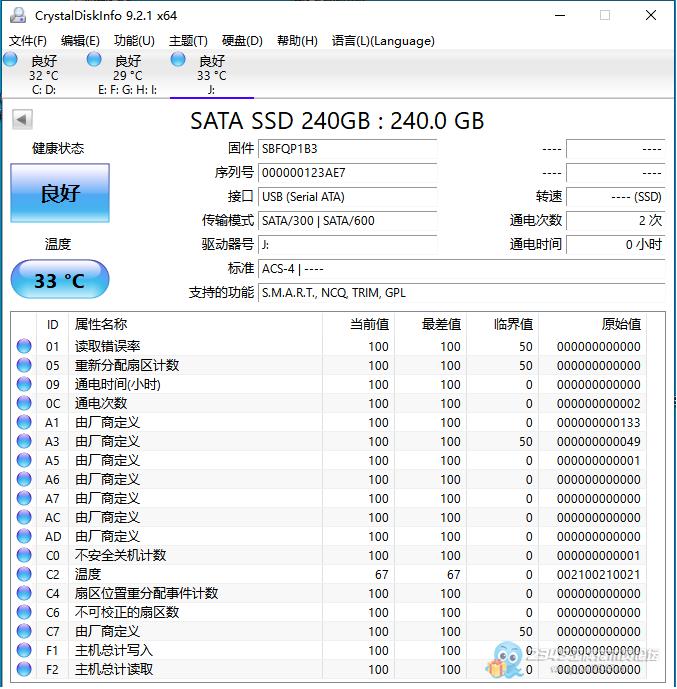Click status orb of row C6 不可校正的扇区数

pyautogui.click(x=24, y=612)
